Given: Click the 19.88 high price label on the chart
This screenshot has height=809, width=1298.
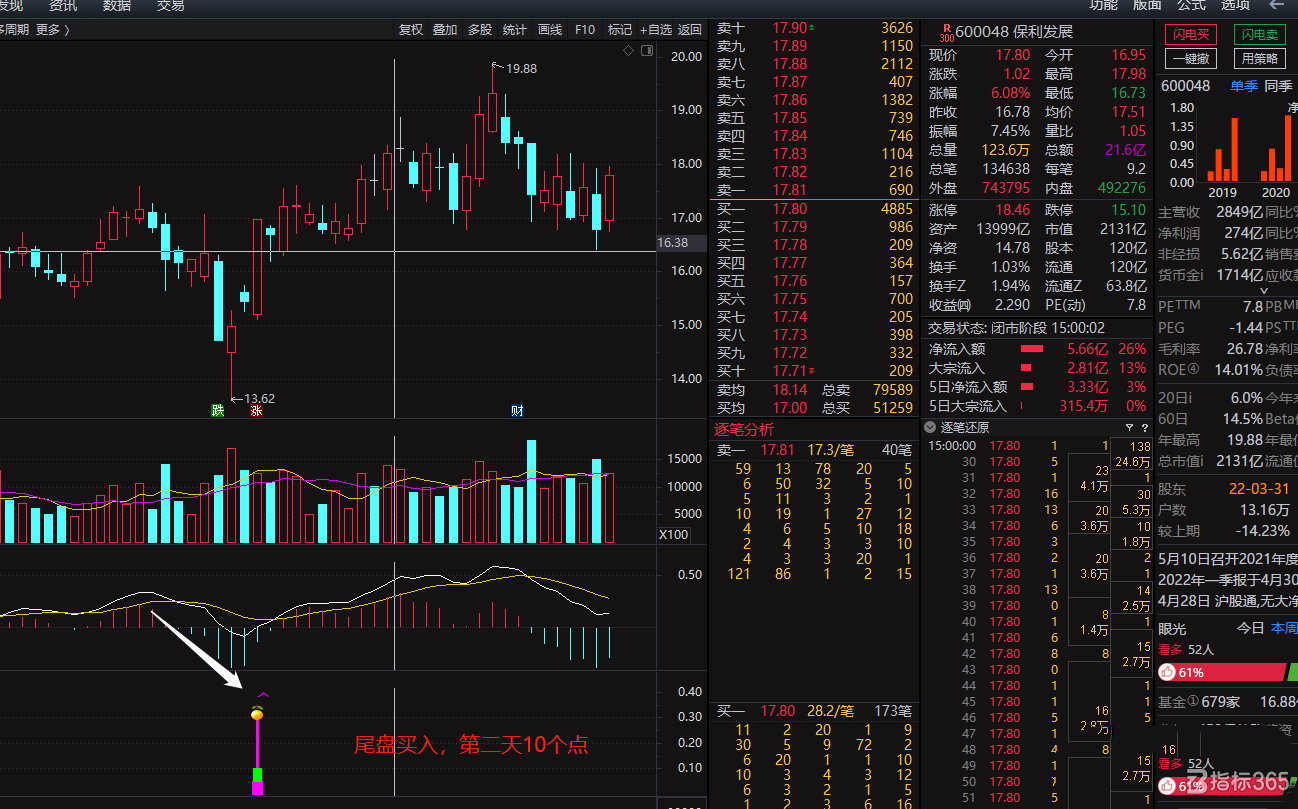Looking at the screenshot, I should [521, 69].
